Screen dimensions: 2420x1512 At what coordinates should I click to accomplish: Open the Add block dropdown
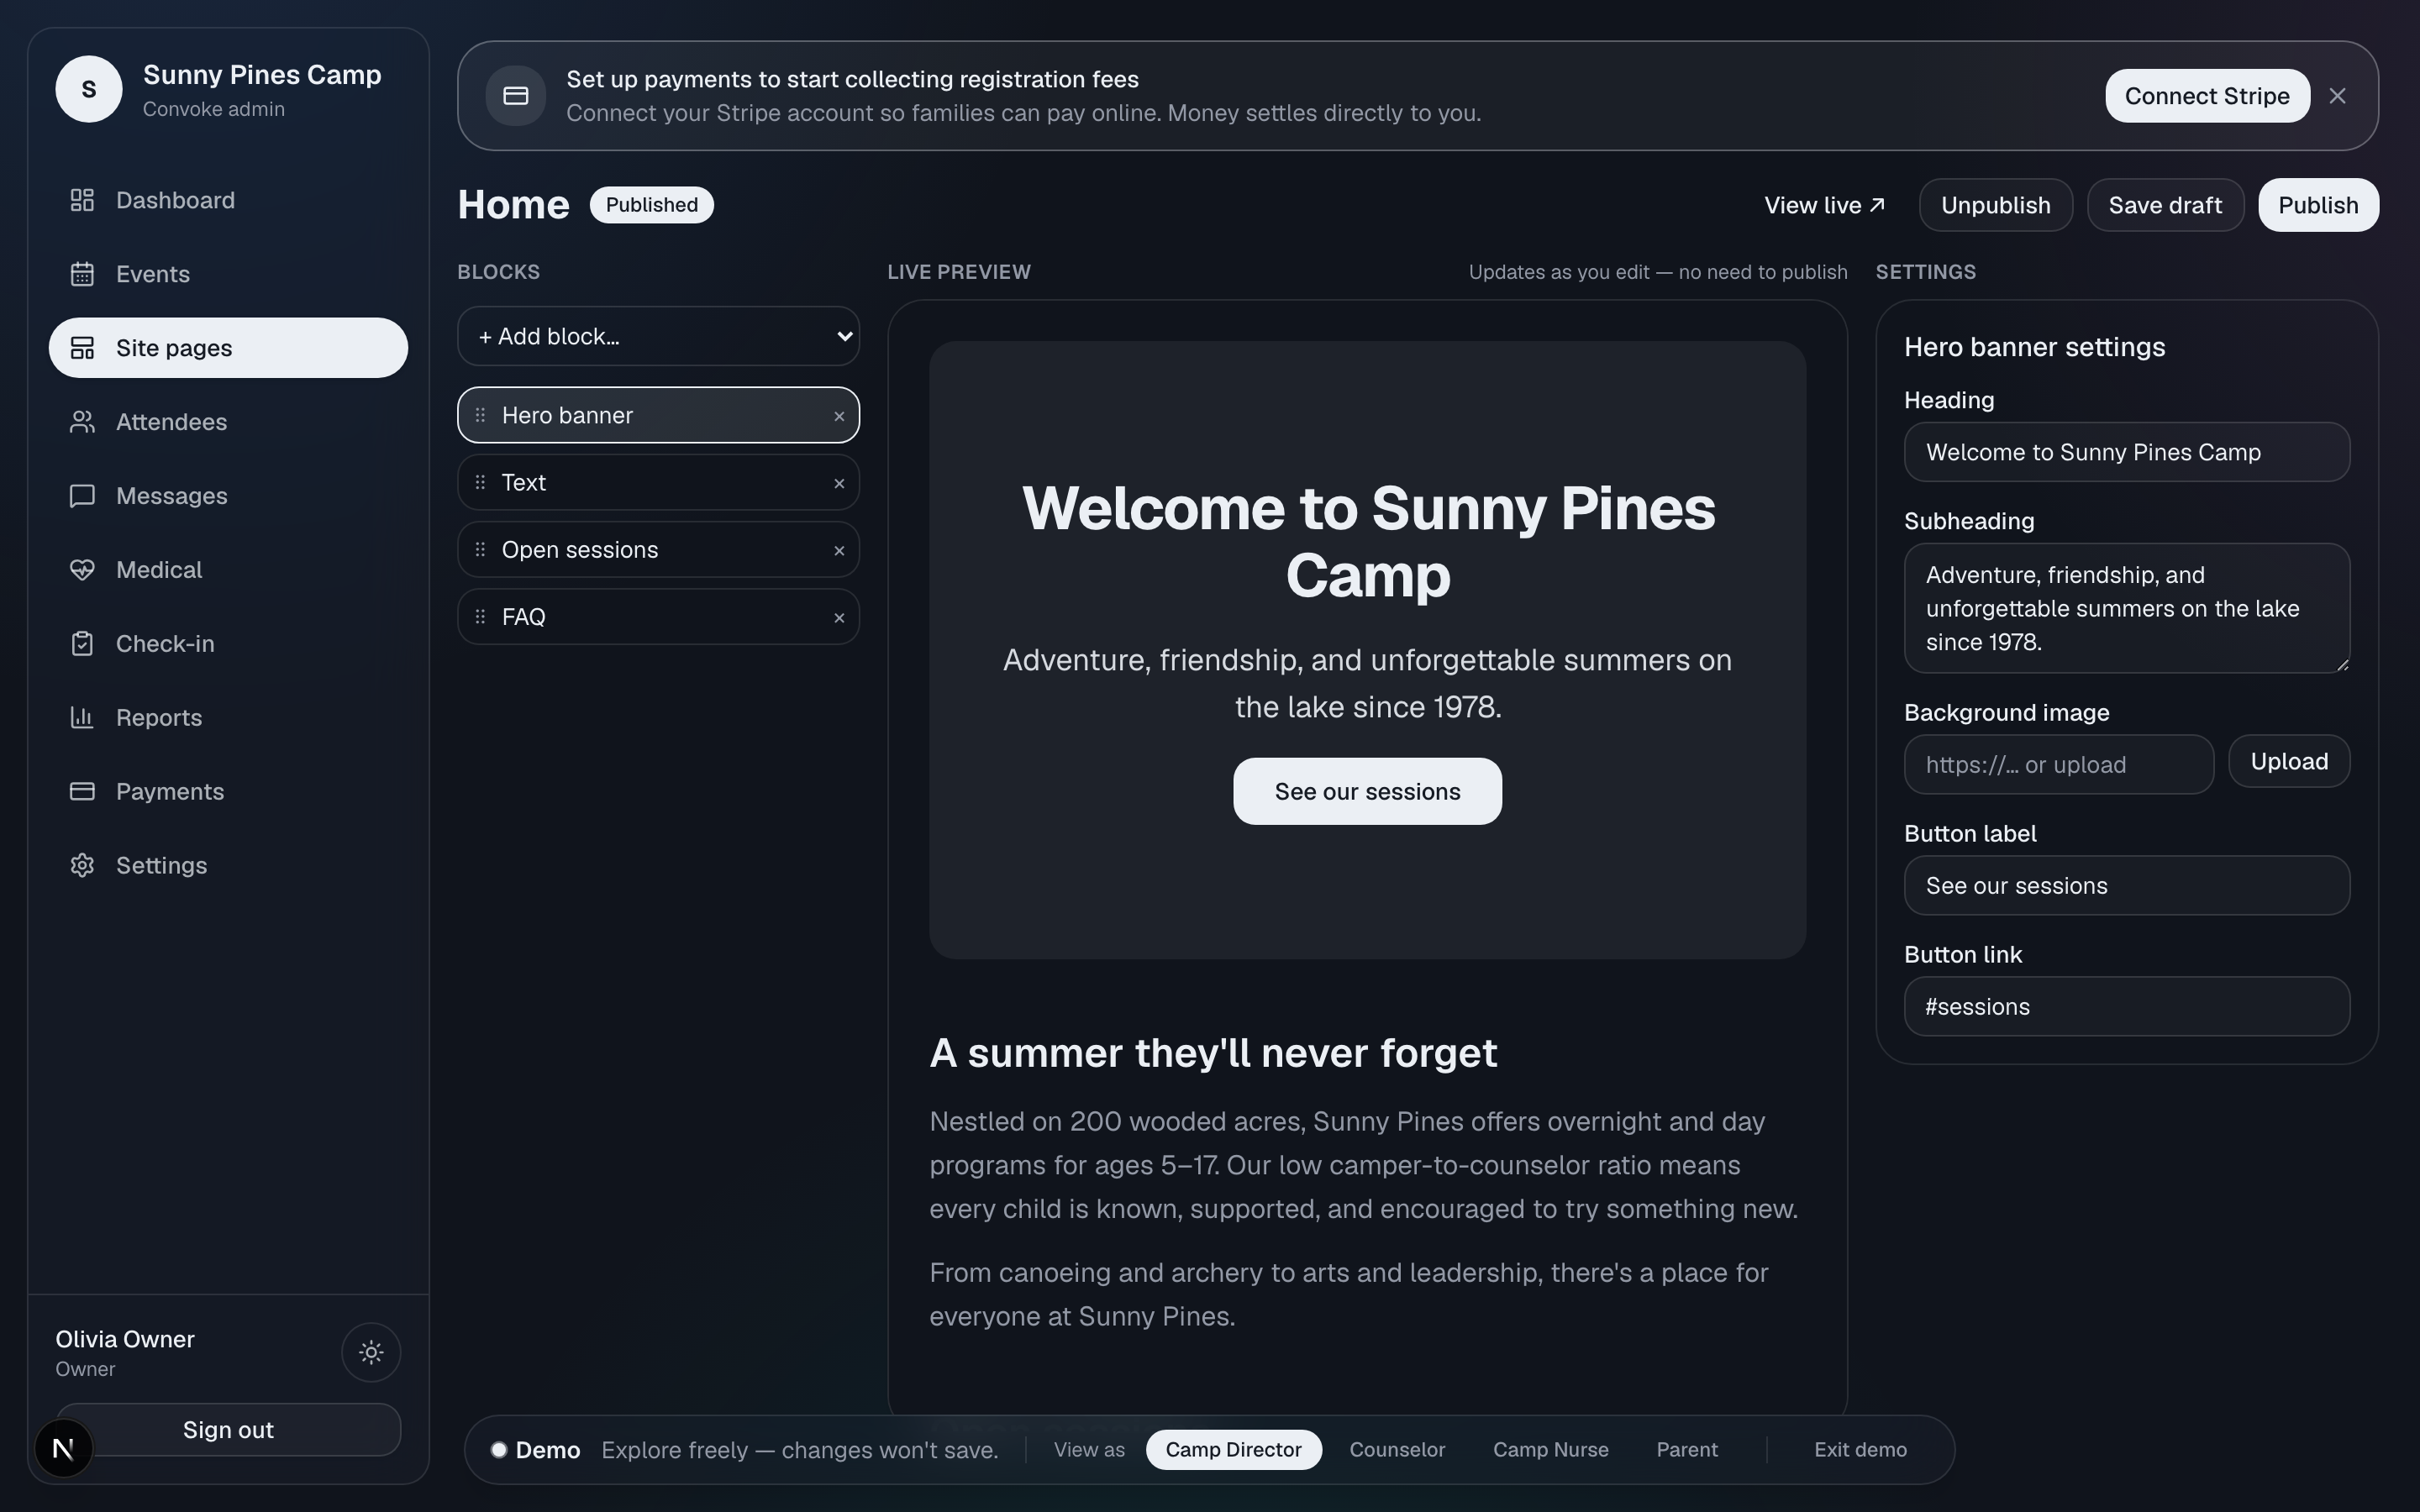[658, 336]
